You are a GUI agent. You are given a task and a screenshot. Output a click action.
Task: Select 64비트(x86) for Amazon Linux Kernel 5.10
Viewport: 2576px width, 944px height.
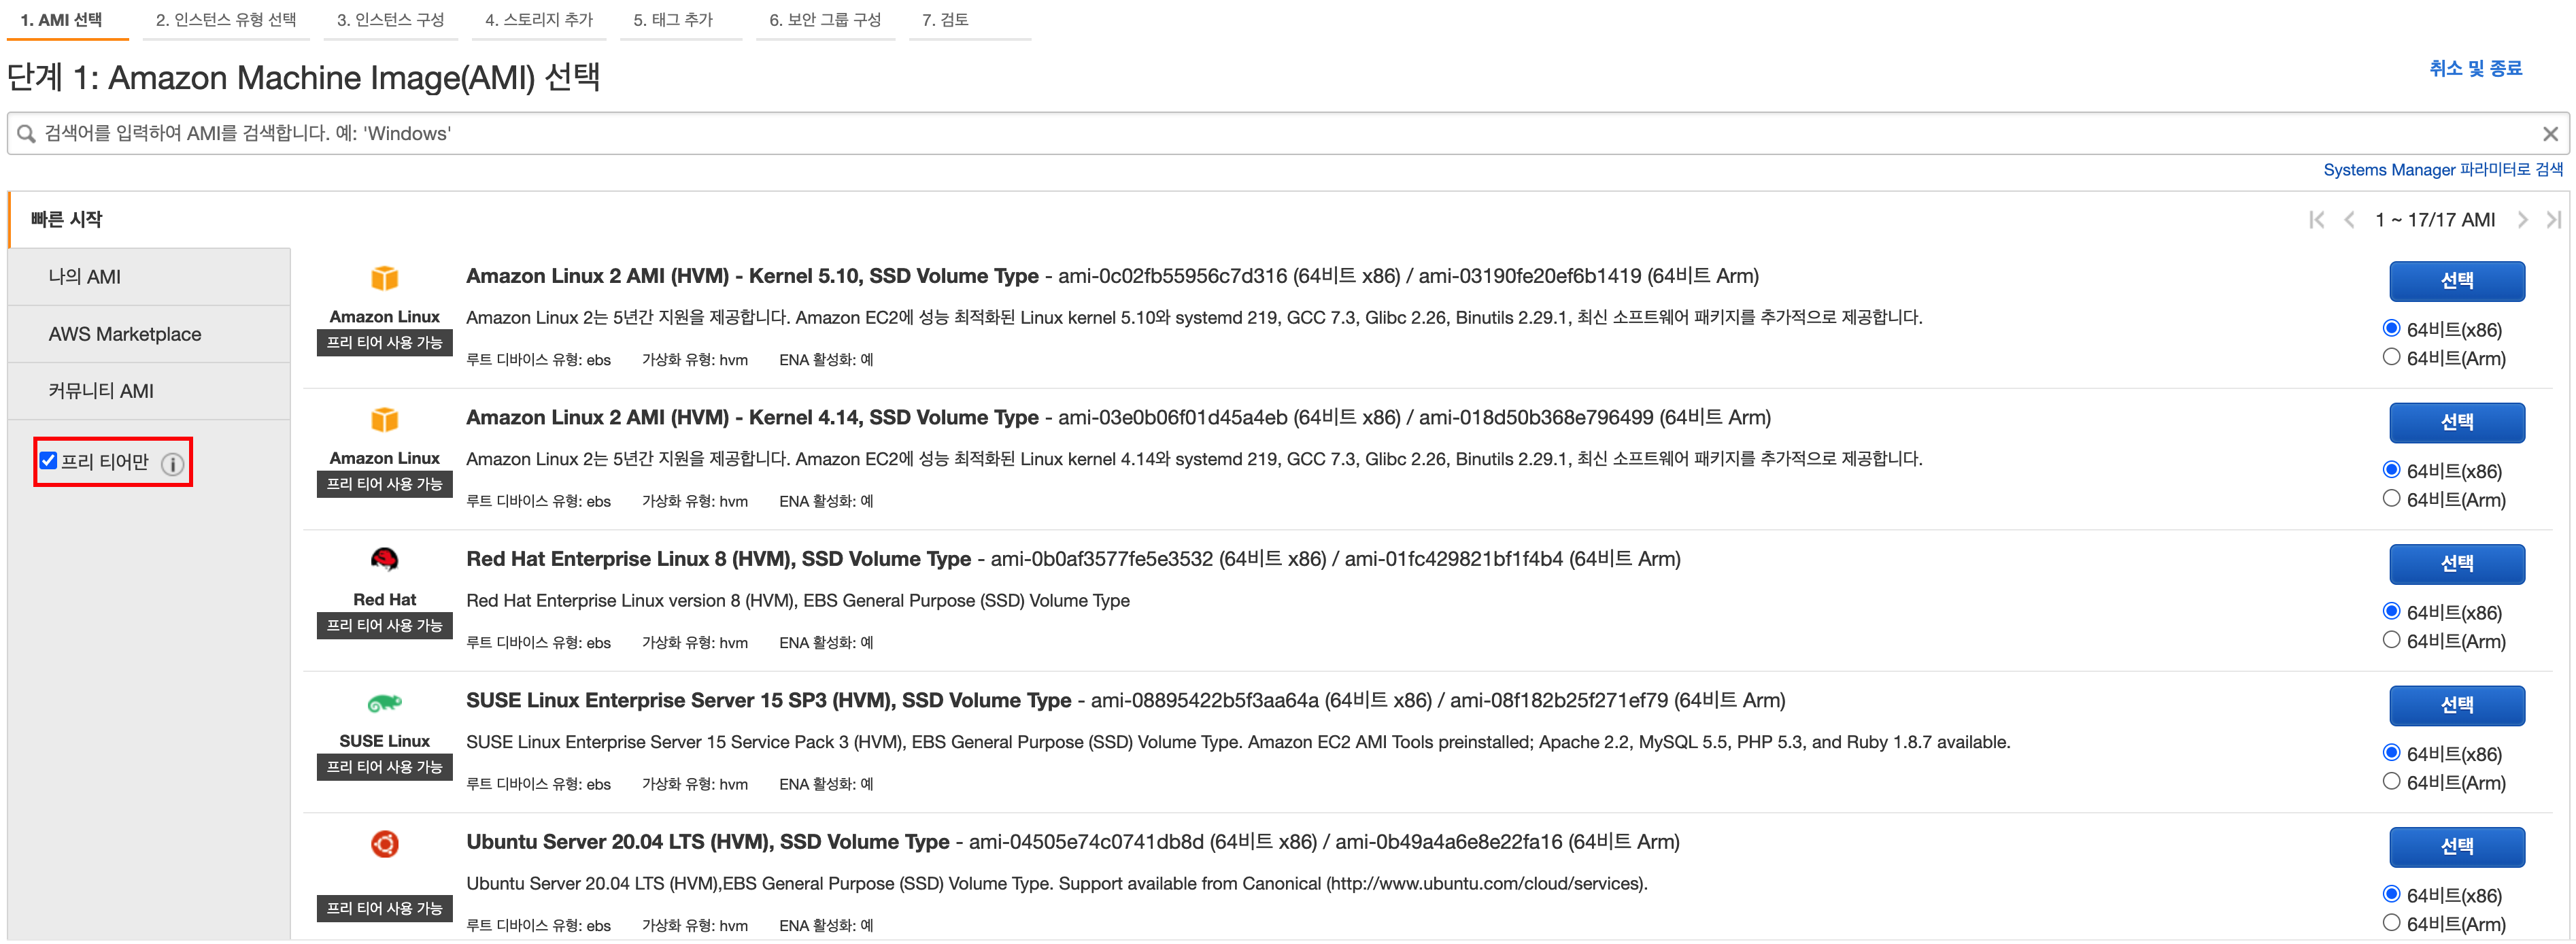coord(2391,328)
